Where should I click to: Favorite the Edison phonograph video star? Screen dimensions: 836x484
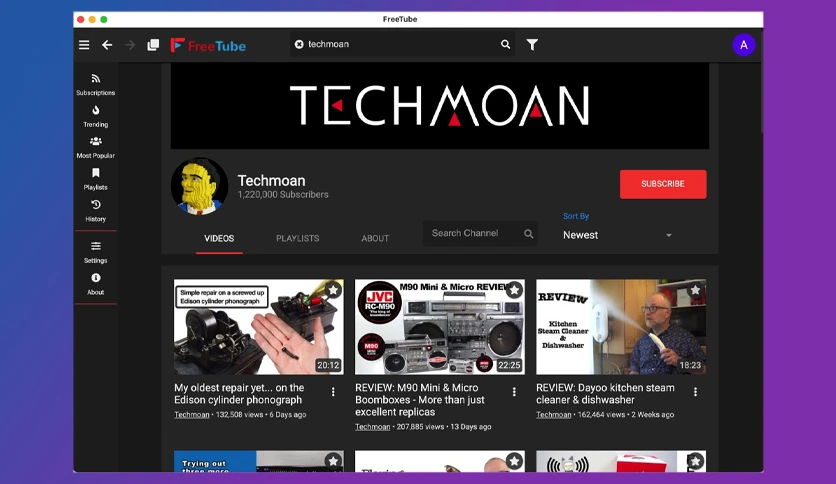(x=333, y=290)
